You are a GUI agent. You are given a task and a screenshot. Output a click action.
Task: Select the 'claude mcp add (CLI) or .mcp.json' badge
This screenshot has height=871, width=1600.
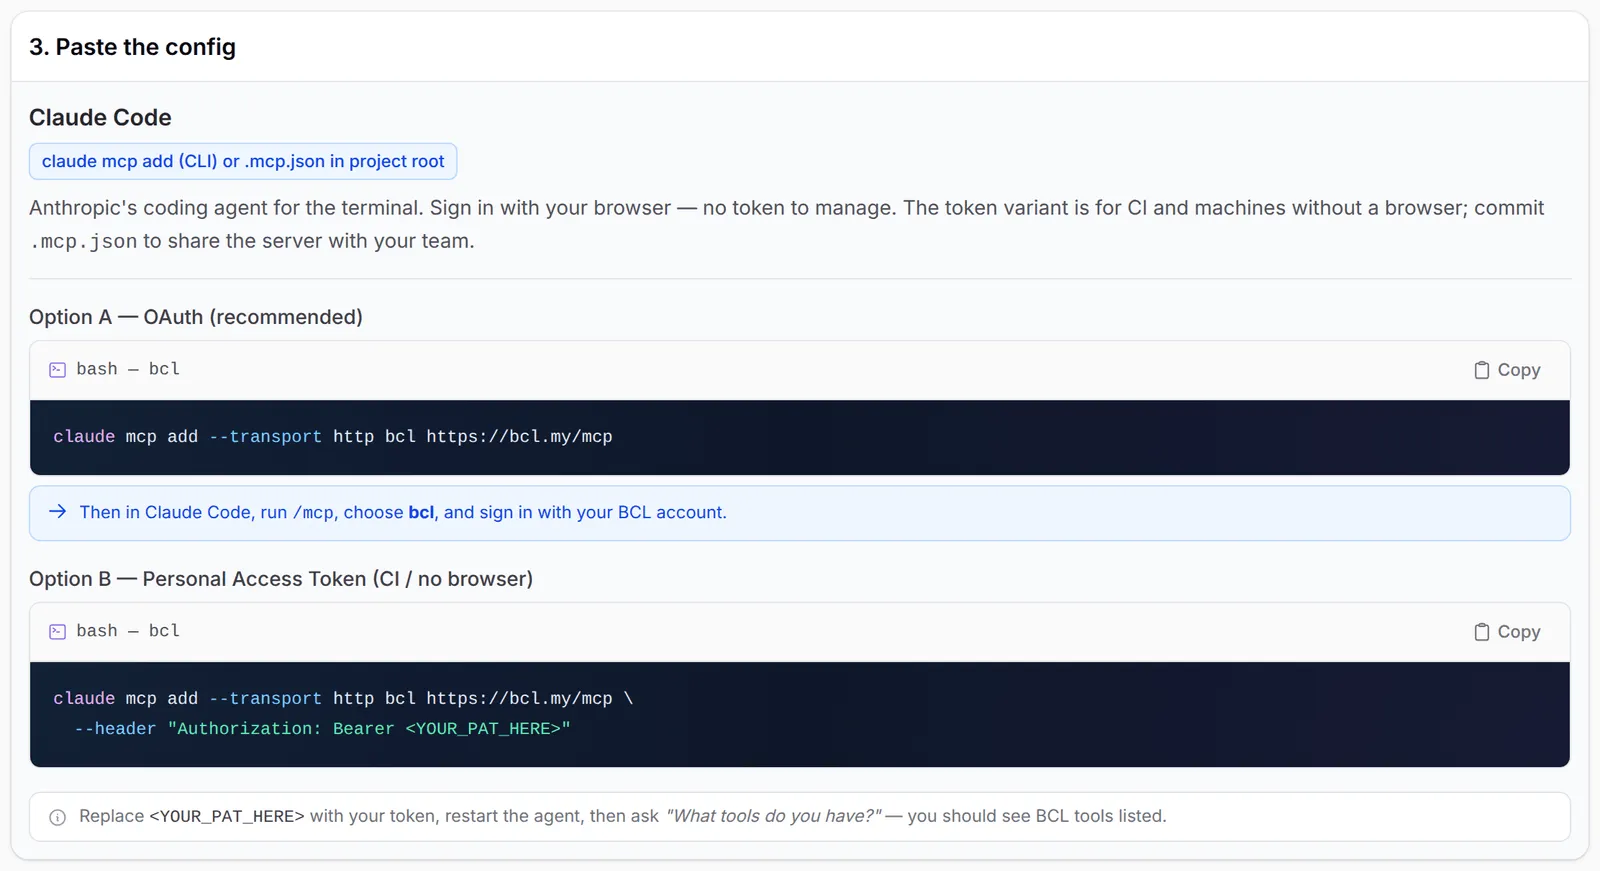243,161
